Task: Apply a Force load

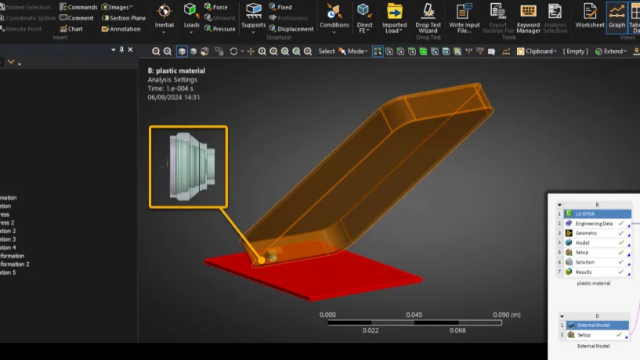Action: 216,7
